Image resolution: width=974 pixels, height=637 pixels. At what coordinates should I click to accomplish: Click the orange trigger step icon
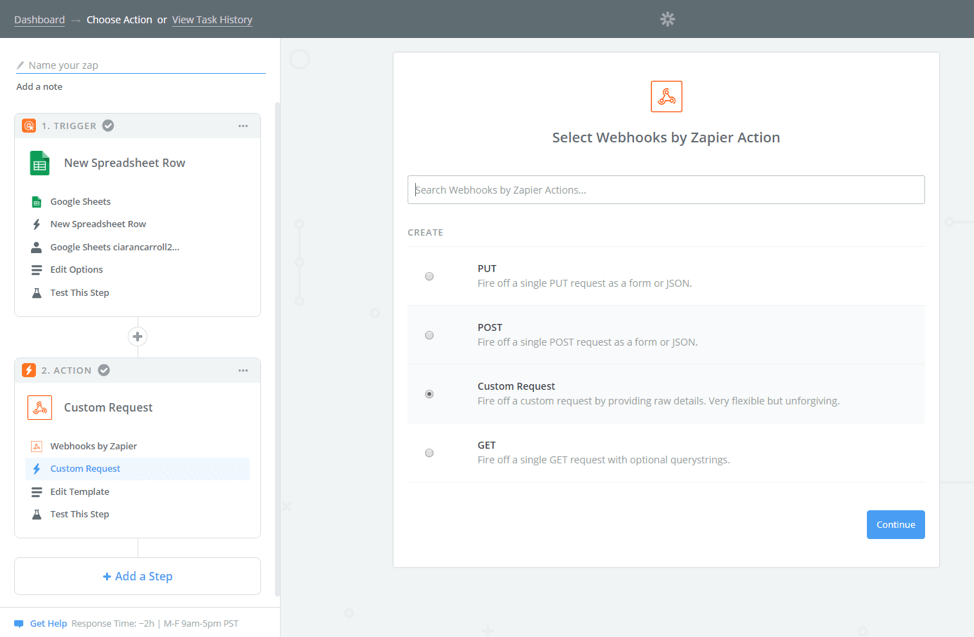[29, 126]
